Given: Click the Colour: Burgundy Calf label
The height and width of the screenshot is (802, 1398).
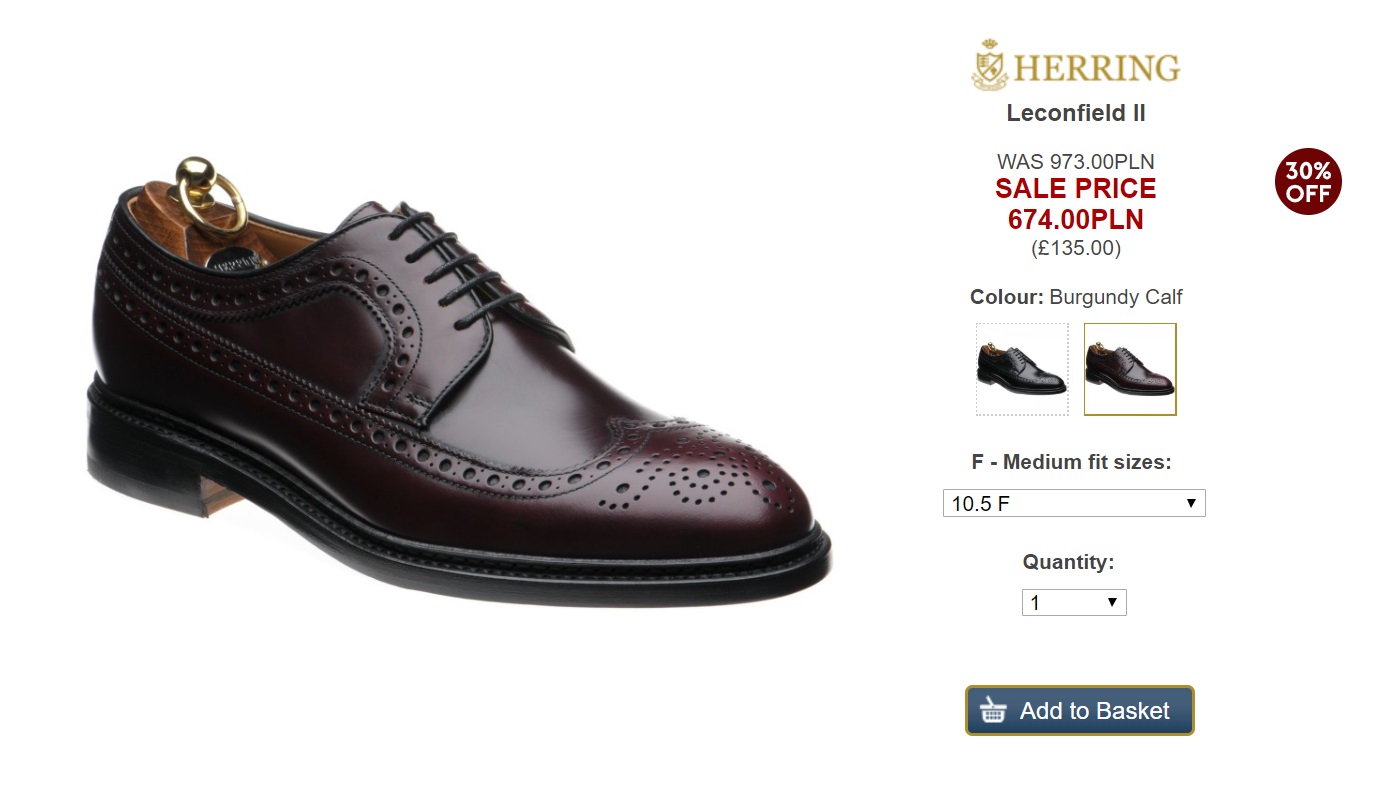Looking at the screenshot, I should 1076,297.
